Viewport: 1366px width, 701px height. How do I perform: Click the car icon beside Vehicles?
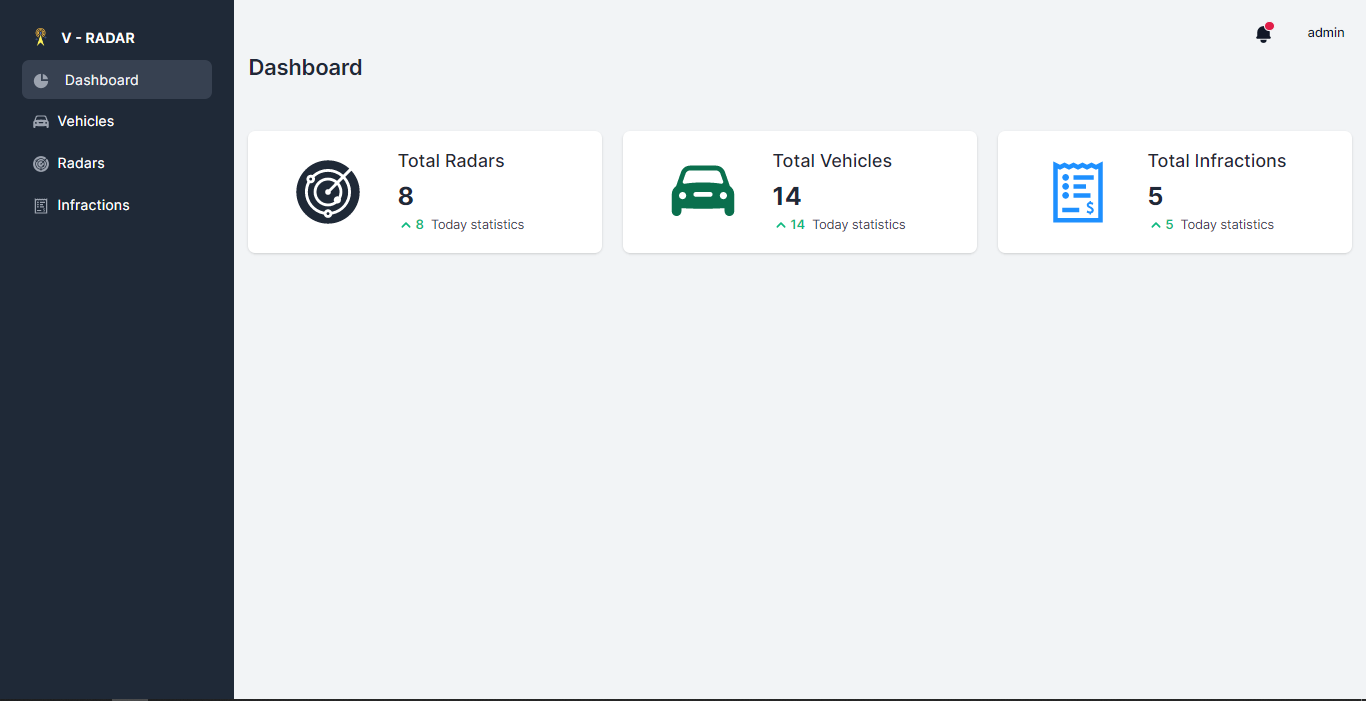pos(40,121)
